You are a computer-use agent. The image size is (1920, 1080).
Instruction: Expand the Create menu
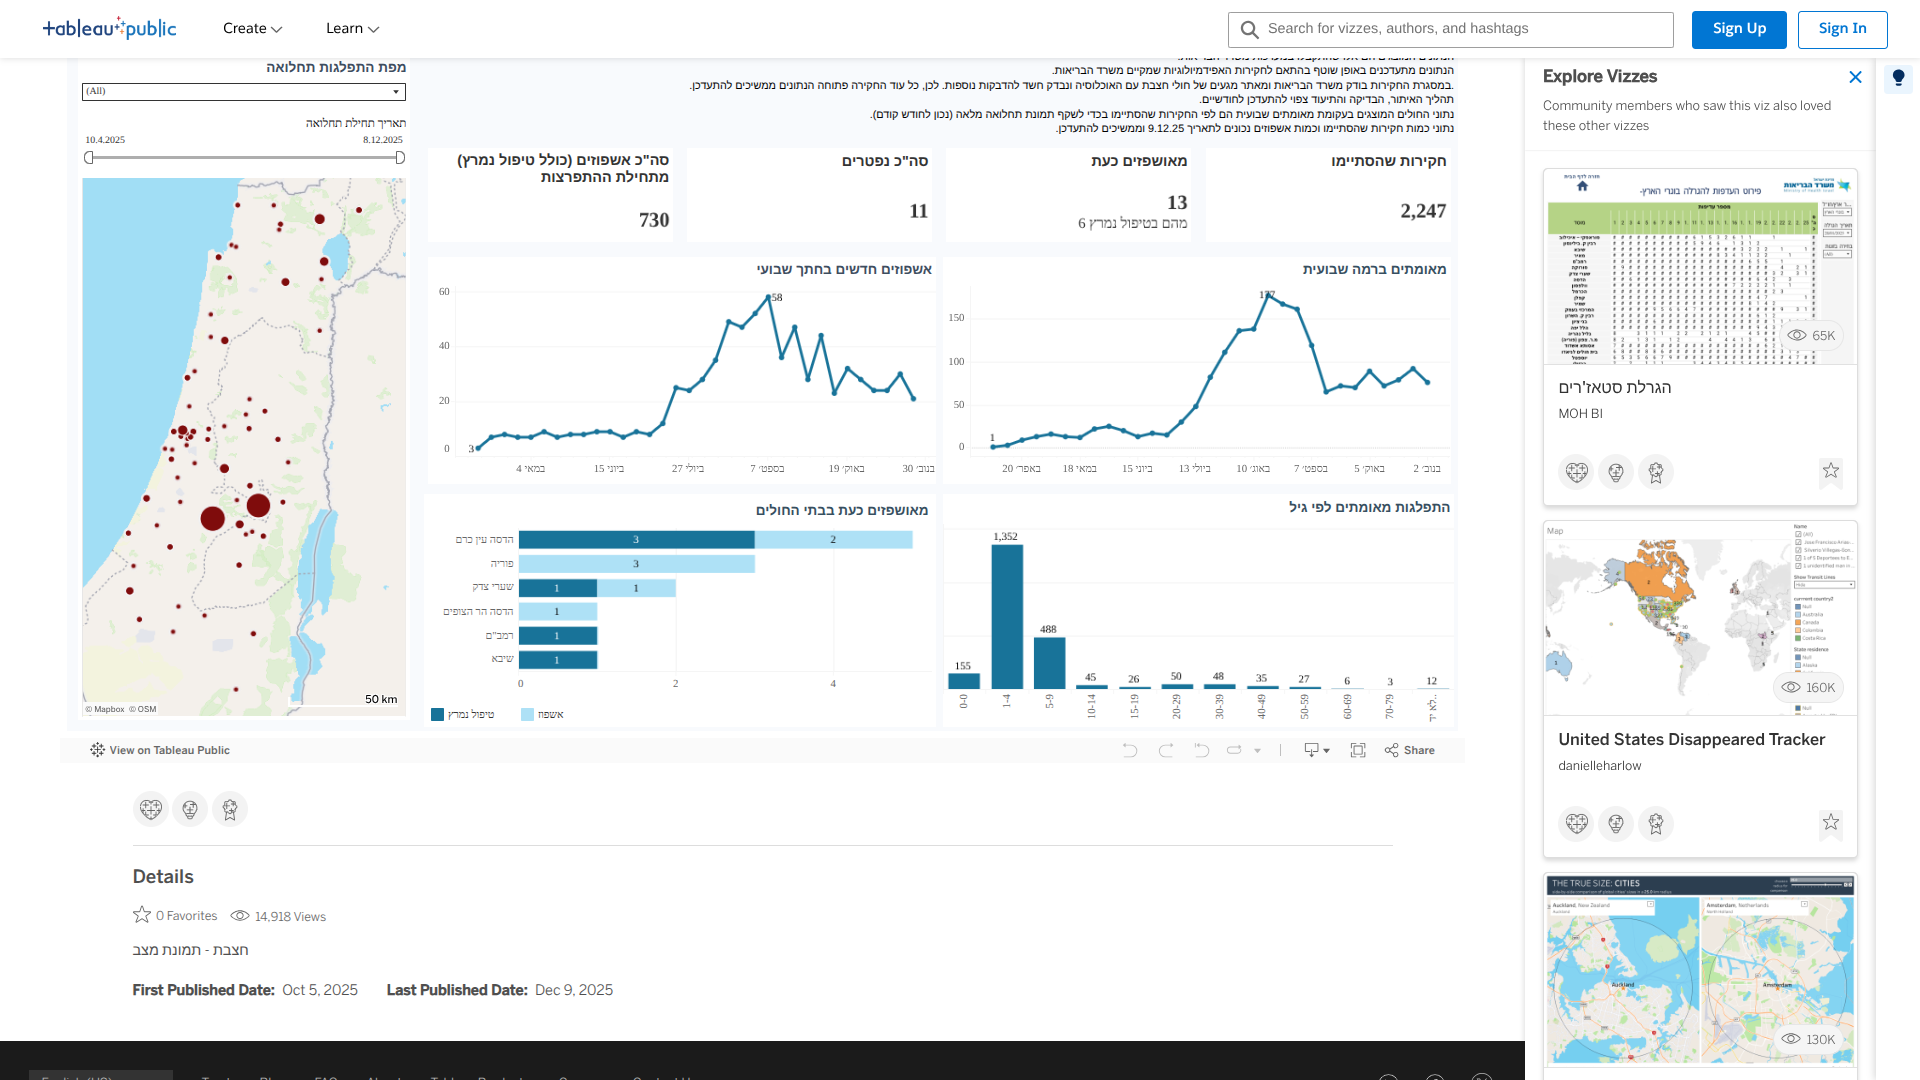coord(252,29)
